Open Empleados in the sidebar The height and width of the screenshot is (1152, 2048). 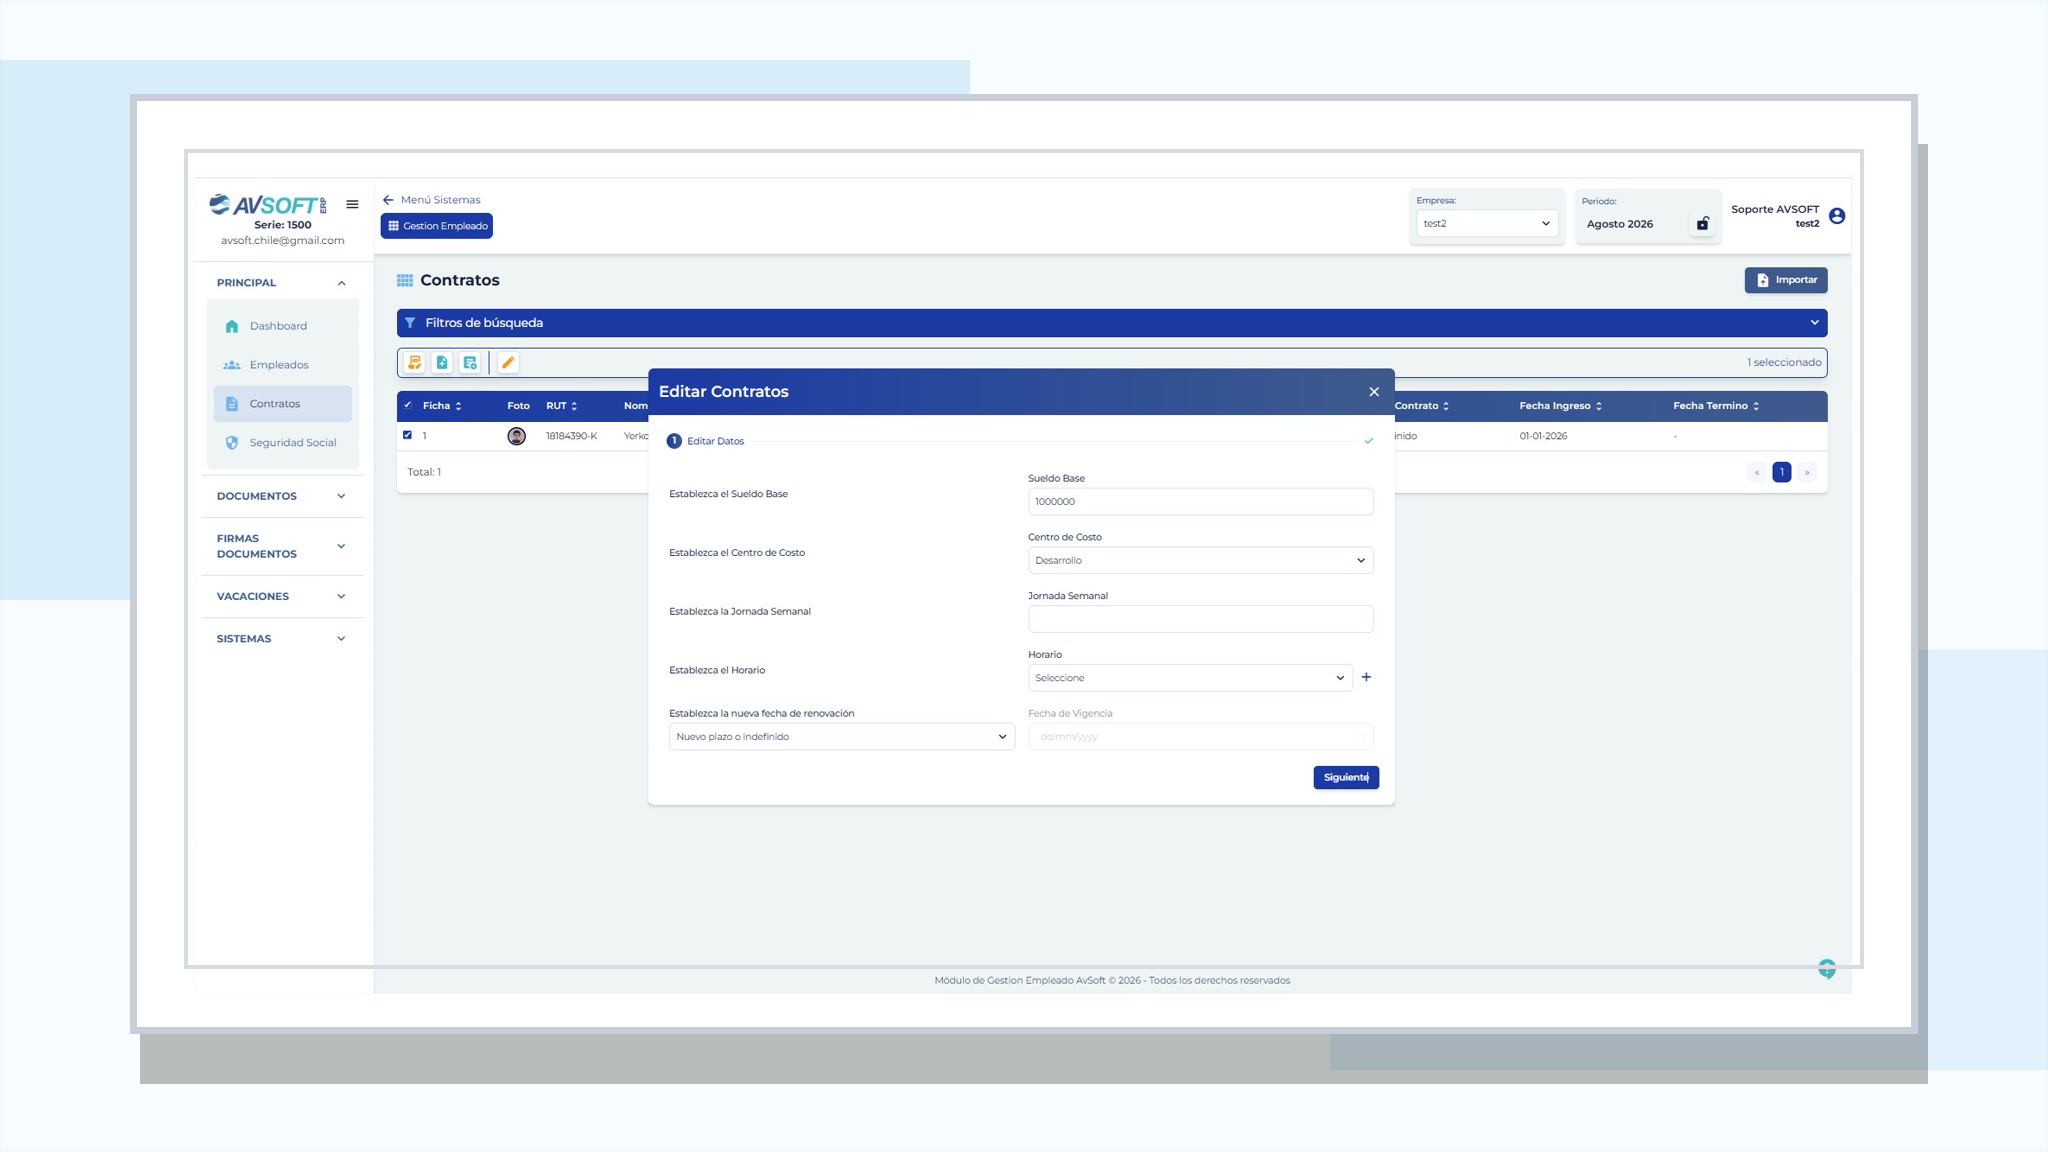click(x=282, y=365)
